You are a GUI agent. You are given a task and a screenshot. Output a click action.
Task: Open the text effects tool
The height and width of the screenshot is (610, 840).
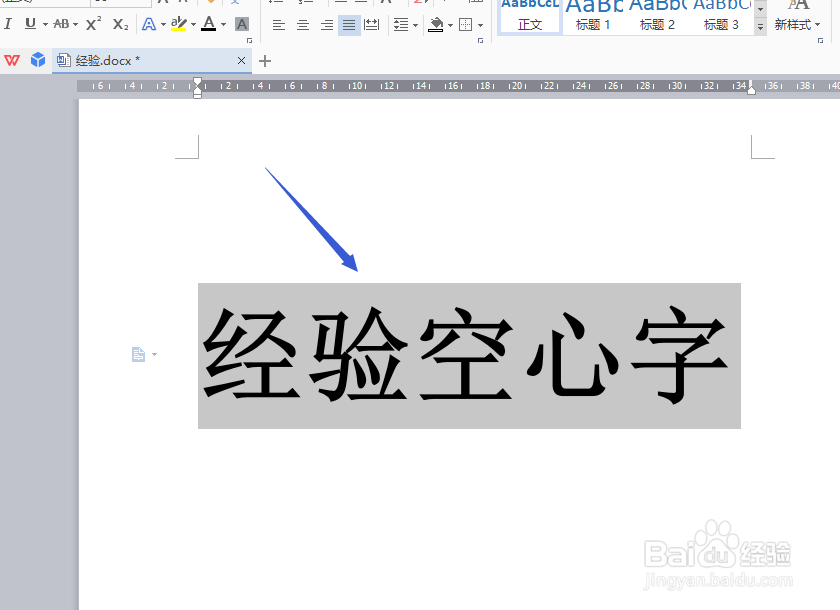(148, 23)
